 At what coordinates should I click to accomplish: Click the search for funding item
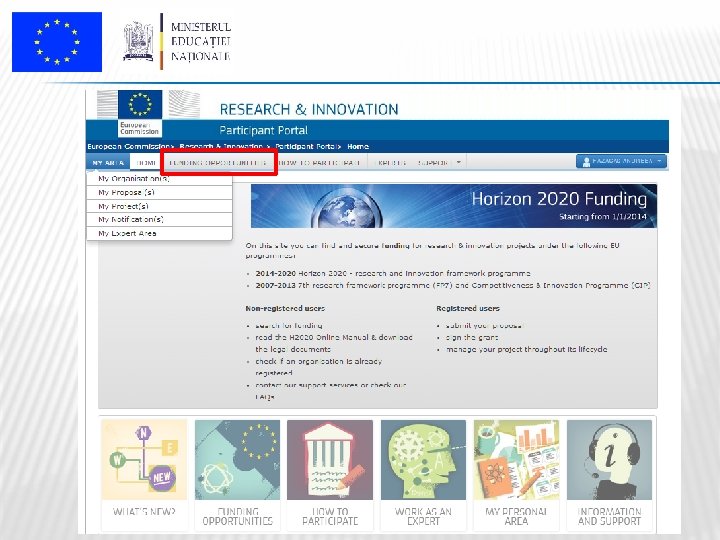pyautogui.click(x=289, y=326)
